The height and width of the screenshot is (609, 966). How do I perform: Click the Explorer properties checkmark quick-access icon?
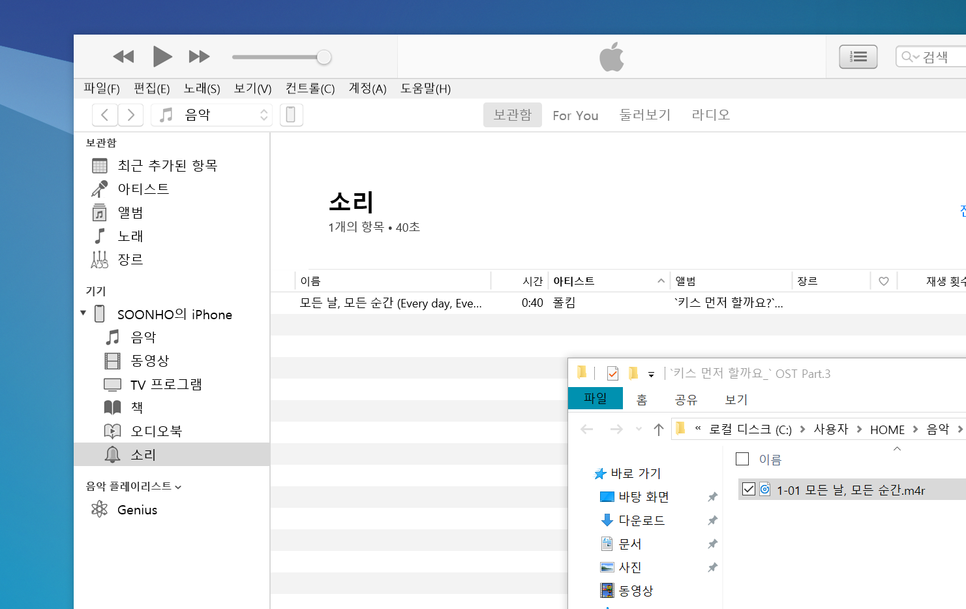(x=612, y=373)
